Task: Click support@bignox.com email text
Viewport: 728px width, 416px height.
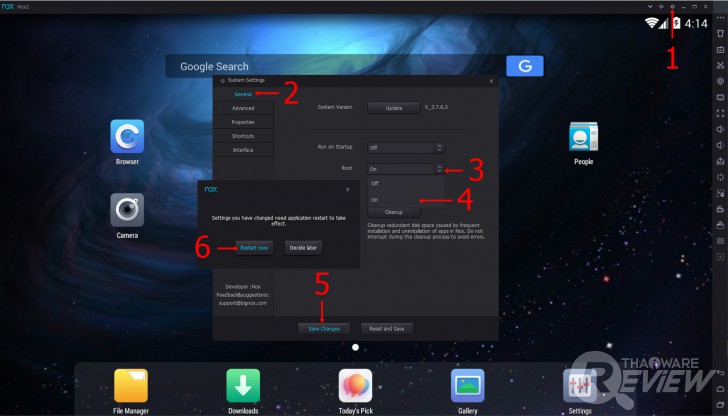Action: 242,303
